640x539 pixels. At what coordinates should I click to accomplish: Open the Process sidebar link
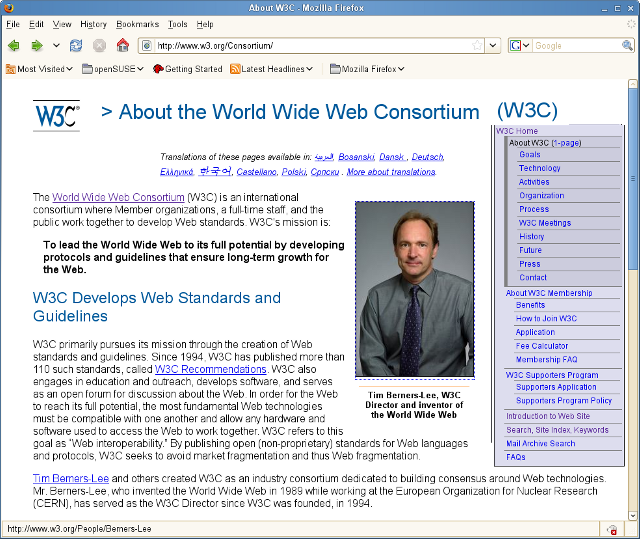(x=534, y=209)
